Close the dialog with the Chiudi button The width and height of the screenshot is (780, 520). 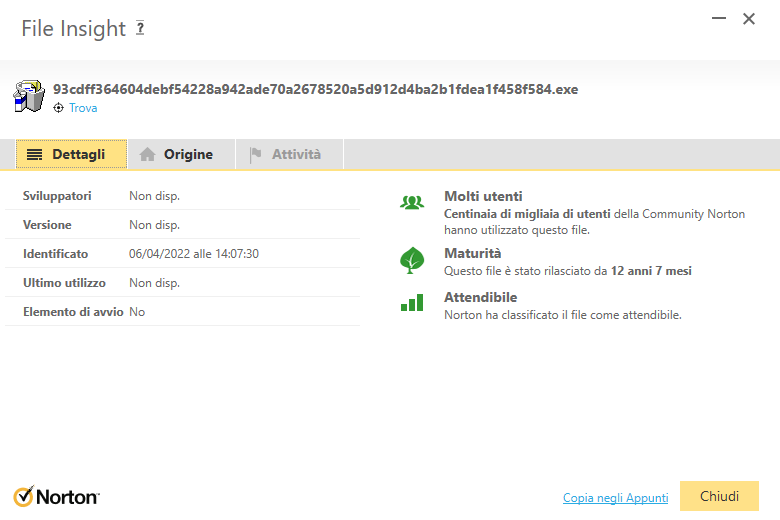click(719, 496)
